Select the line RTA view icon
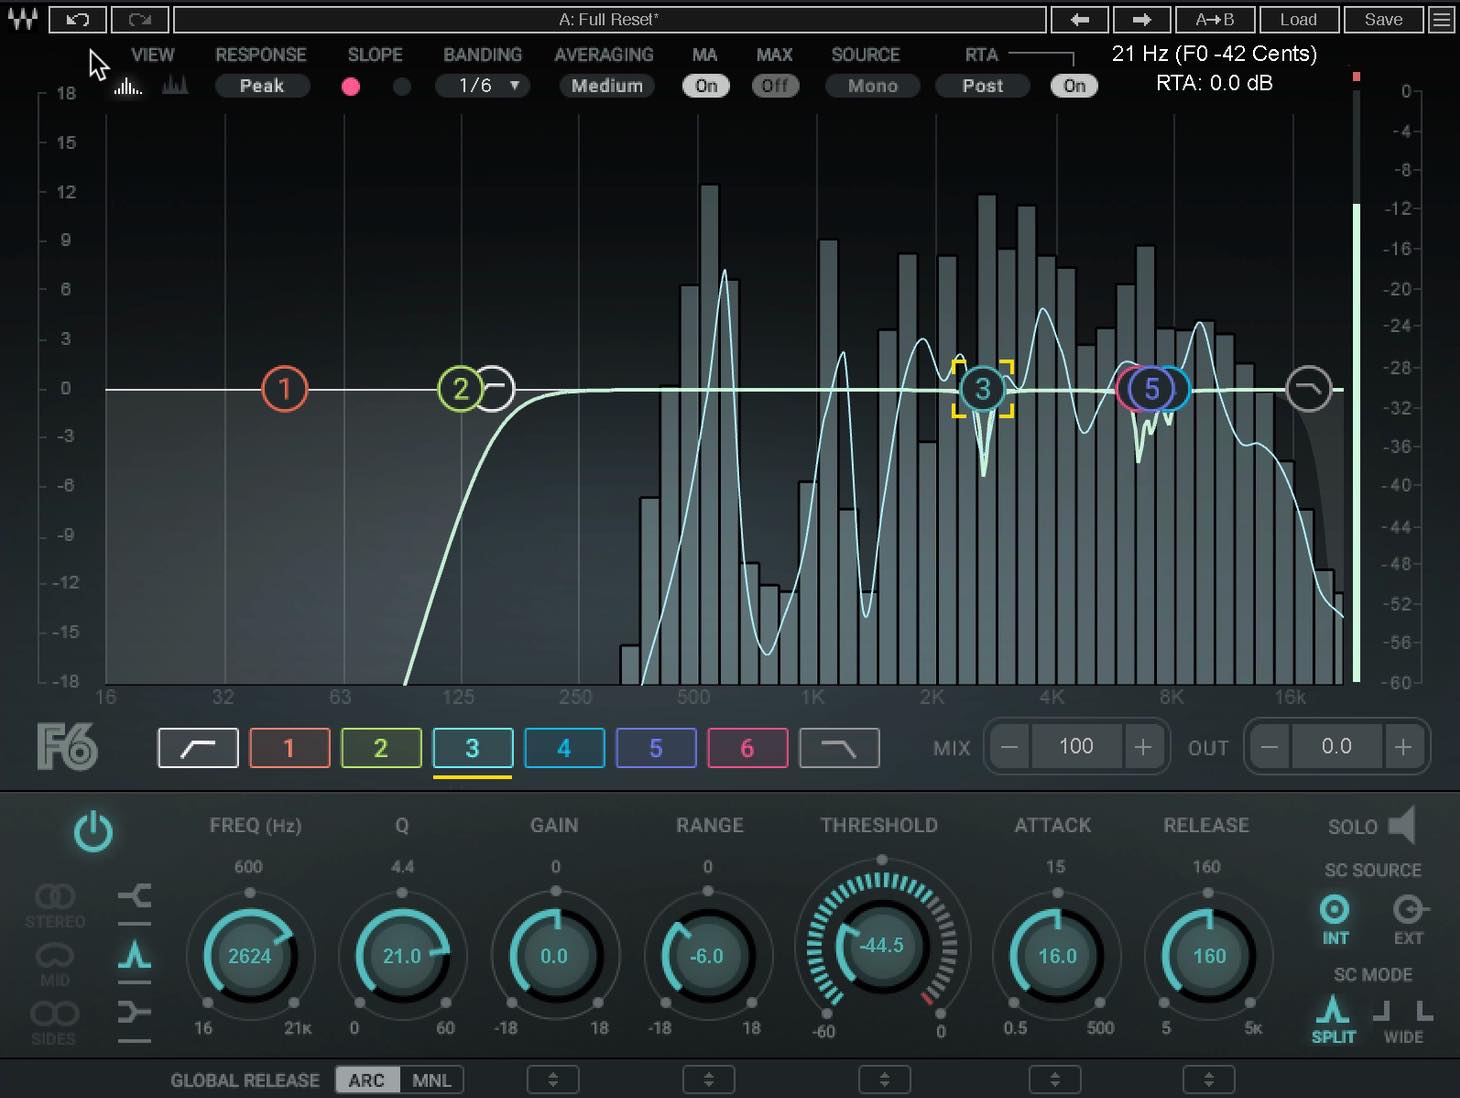Screen dimensions: 1460x1098 pyautogui.click(x=175, y=86)
